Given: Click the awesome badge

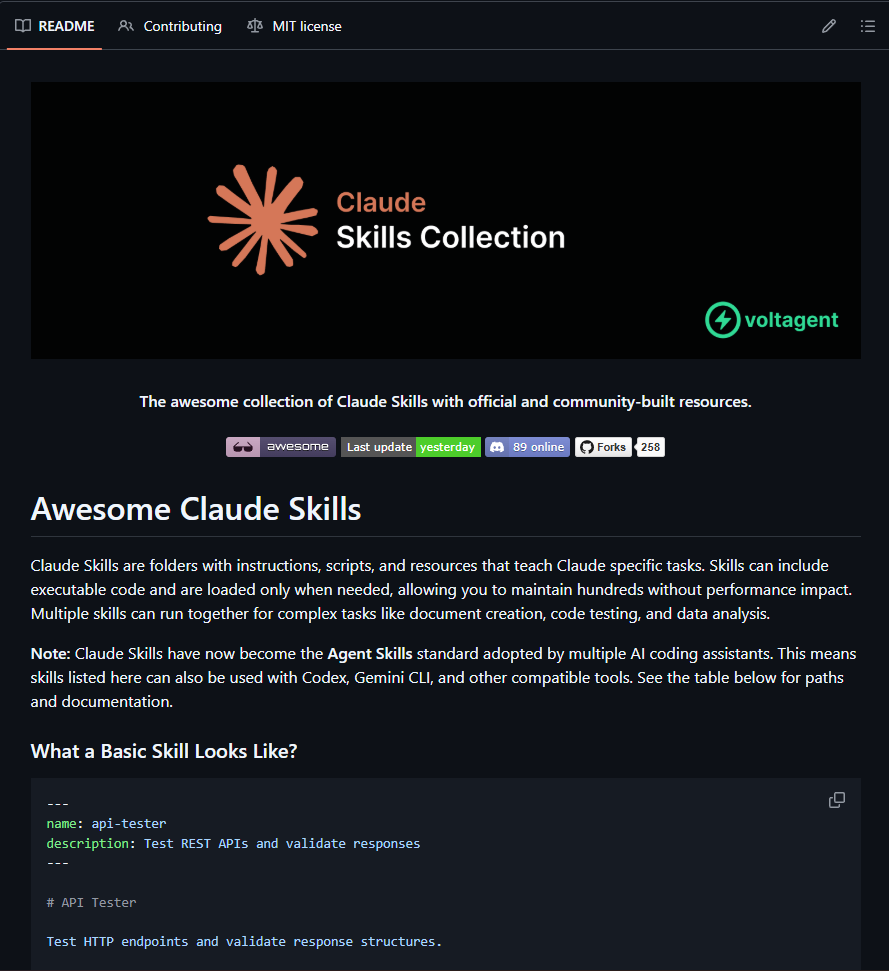Looking at the screenshot, I should pyautogui.click(x=280, y=447).
